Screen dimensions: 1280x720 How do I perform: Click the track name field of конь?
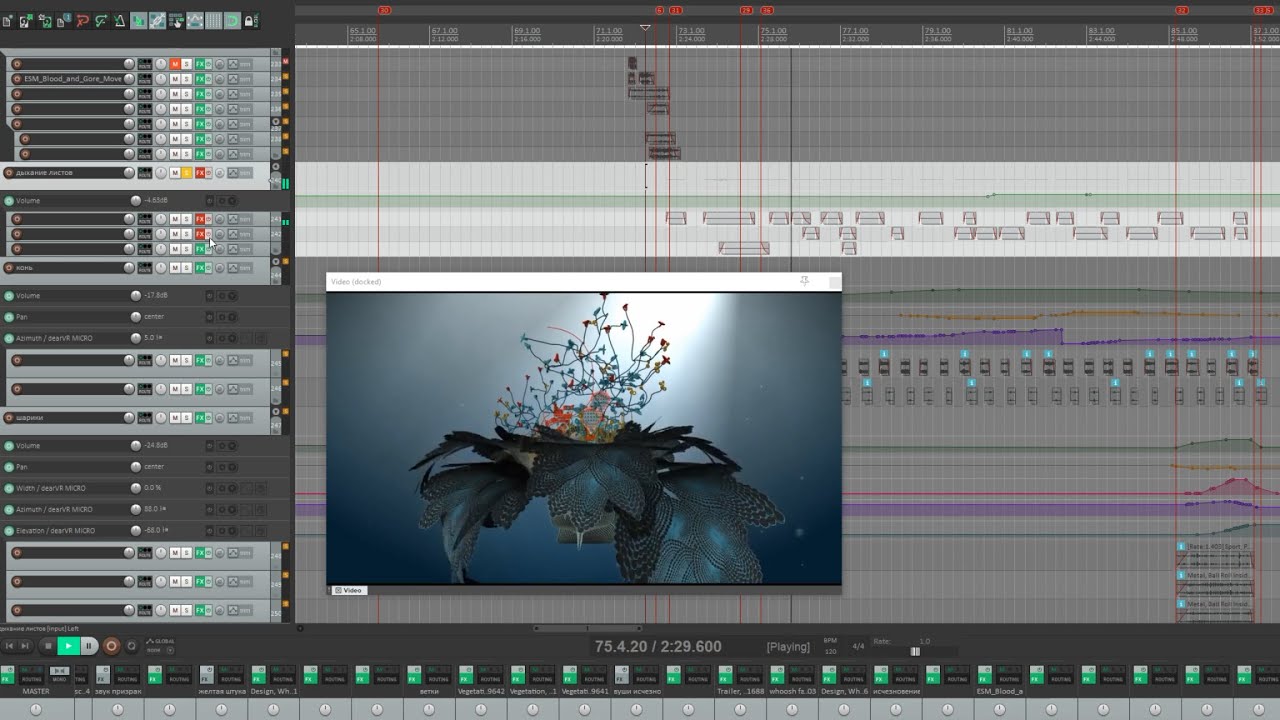click(68, 268)
